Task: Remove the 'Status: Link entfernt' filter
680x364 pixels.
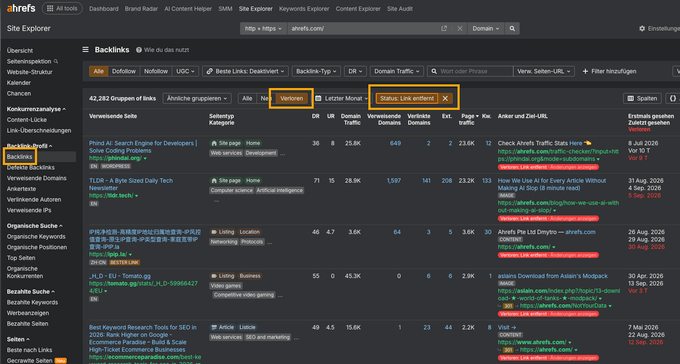Action: [445, 98]
